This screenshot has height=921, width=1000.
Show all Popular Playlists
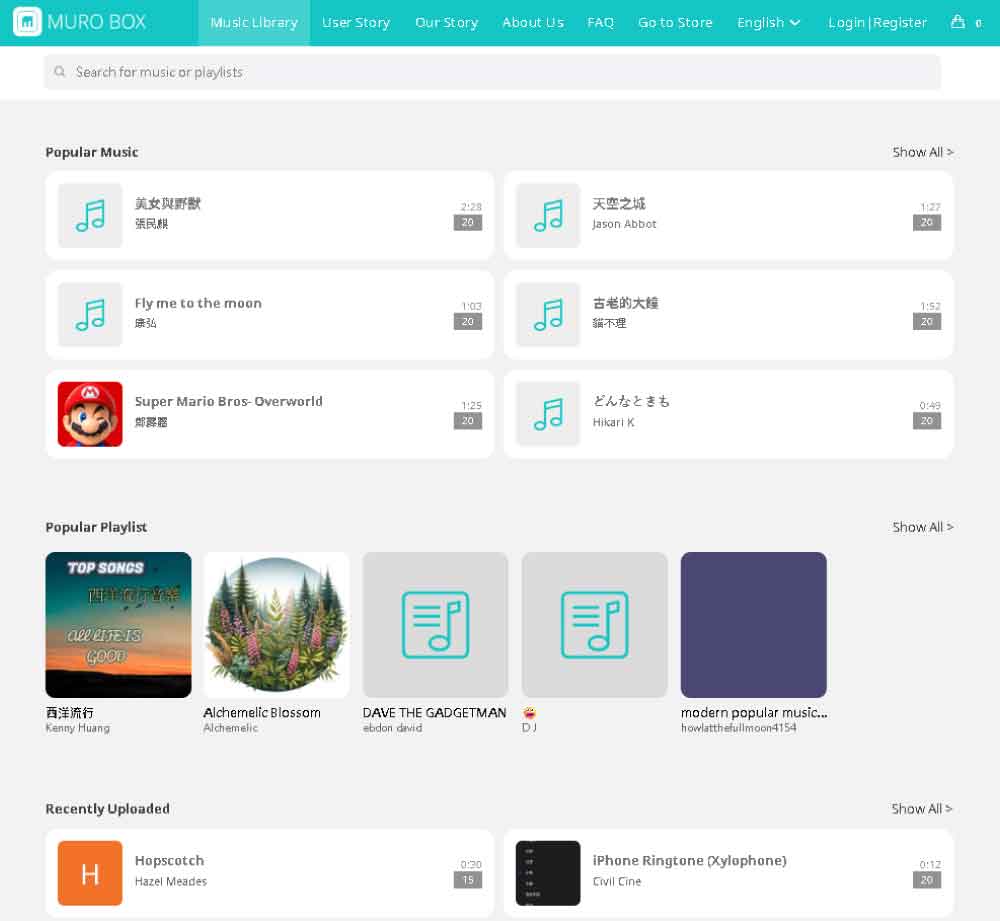(922, 527)
